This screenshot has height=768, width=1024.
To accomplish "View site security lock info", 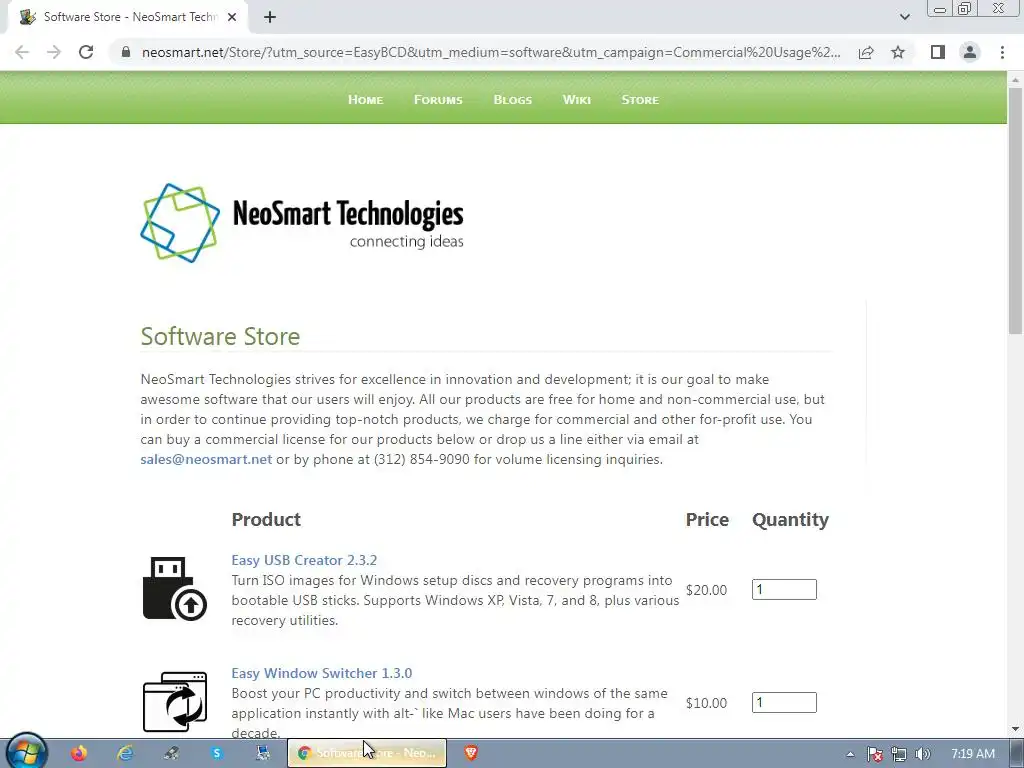I will tap(126, 52).
